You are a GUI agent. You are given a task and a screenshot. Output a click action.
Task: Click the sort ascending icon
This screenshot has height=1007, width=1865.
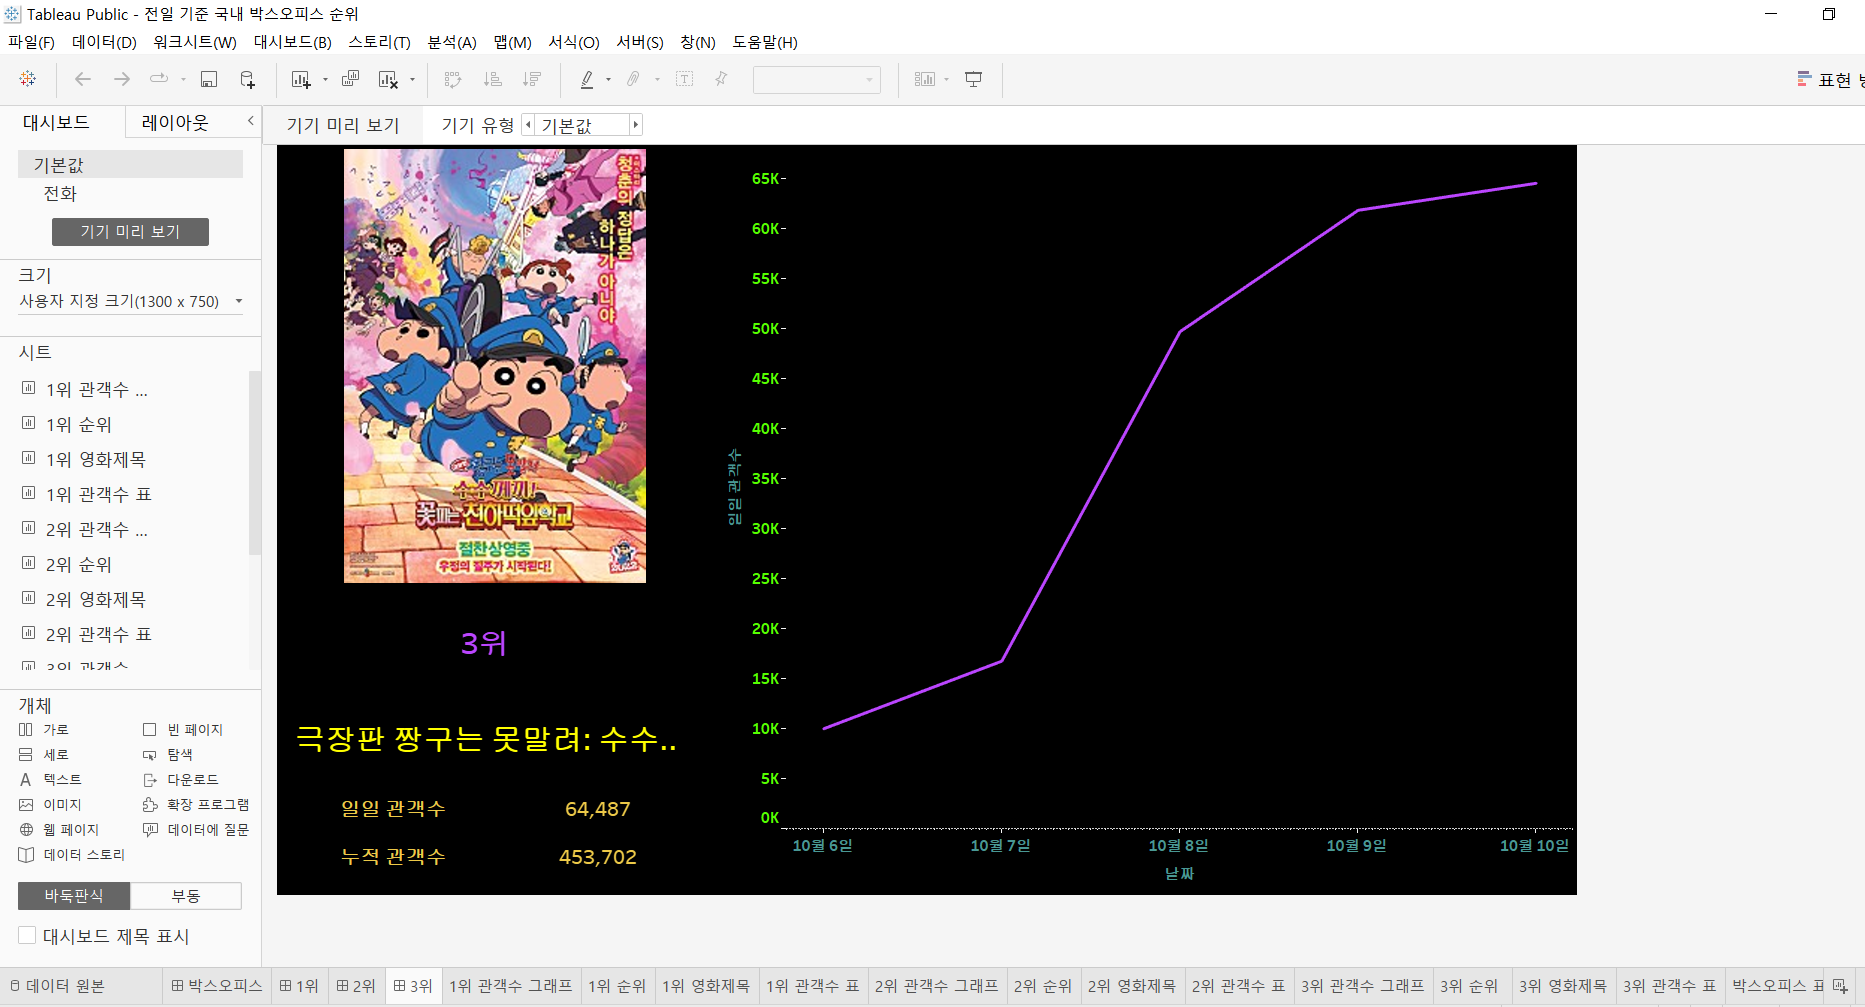[492, 79]
